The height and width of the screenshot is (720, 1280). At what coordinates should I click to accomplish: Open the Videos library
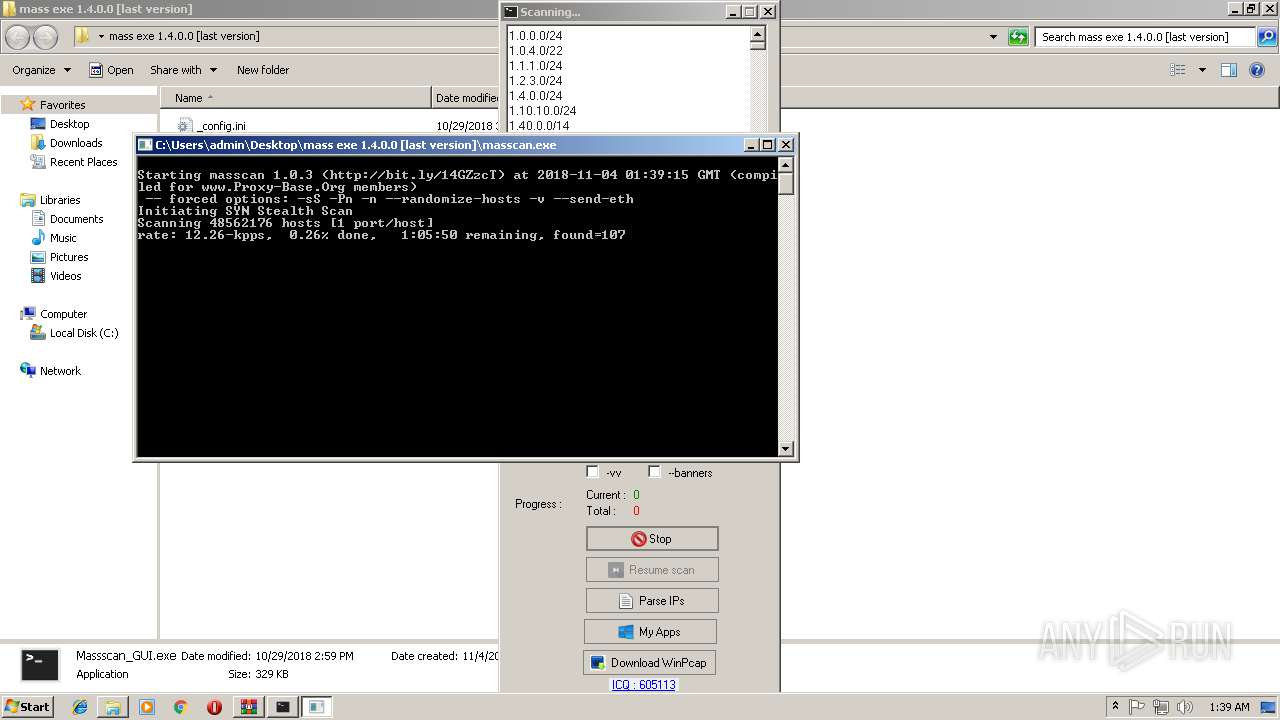click(x=65, y=276)
